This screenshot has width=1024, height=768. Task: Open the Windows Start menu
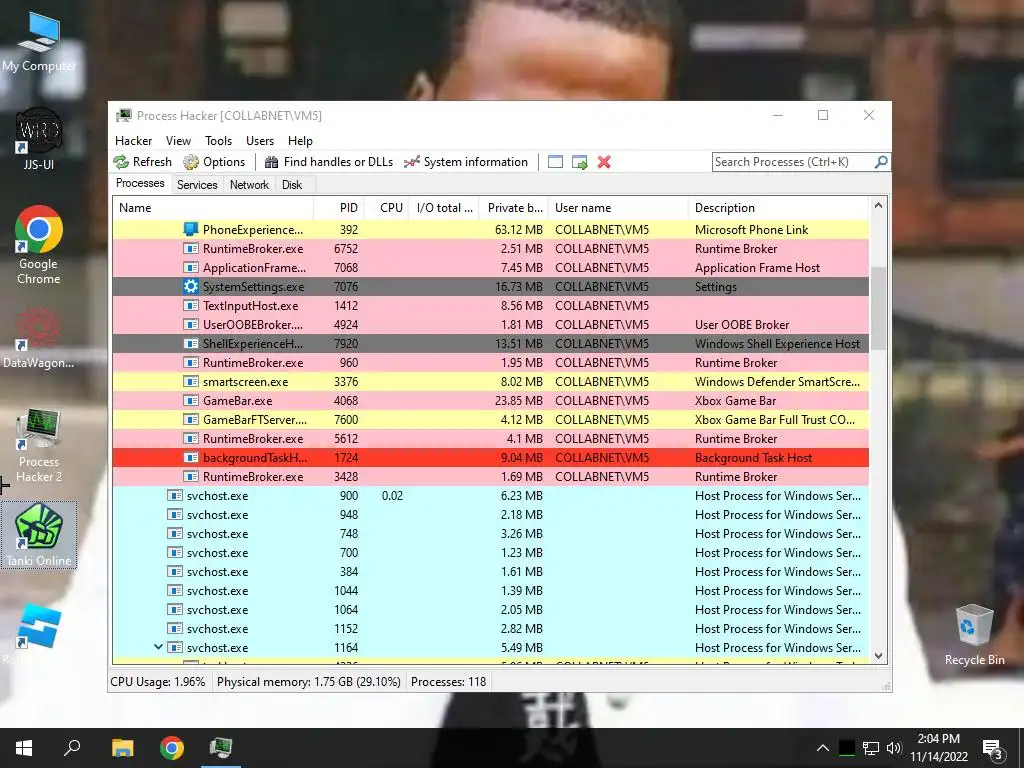(x=24, y=748)
